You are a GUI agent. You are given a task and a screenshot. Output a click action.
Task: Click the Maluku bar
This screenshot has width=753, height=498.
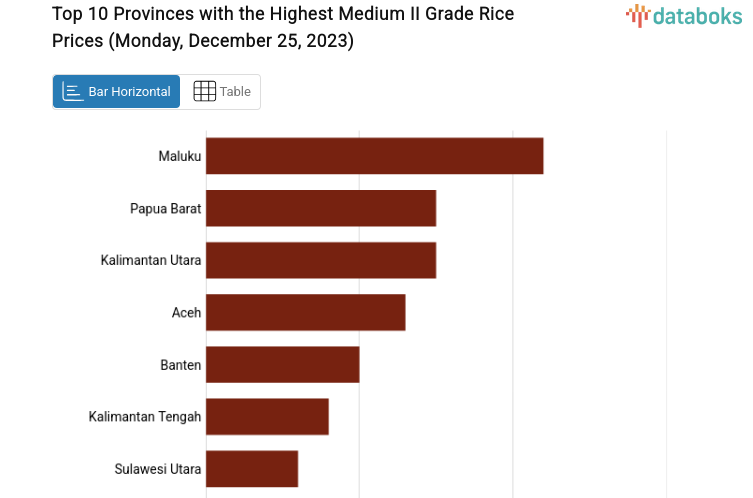374,156
